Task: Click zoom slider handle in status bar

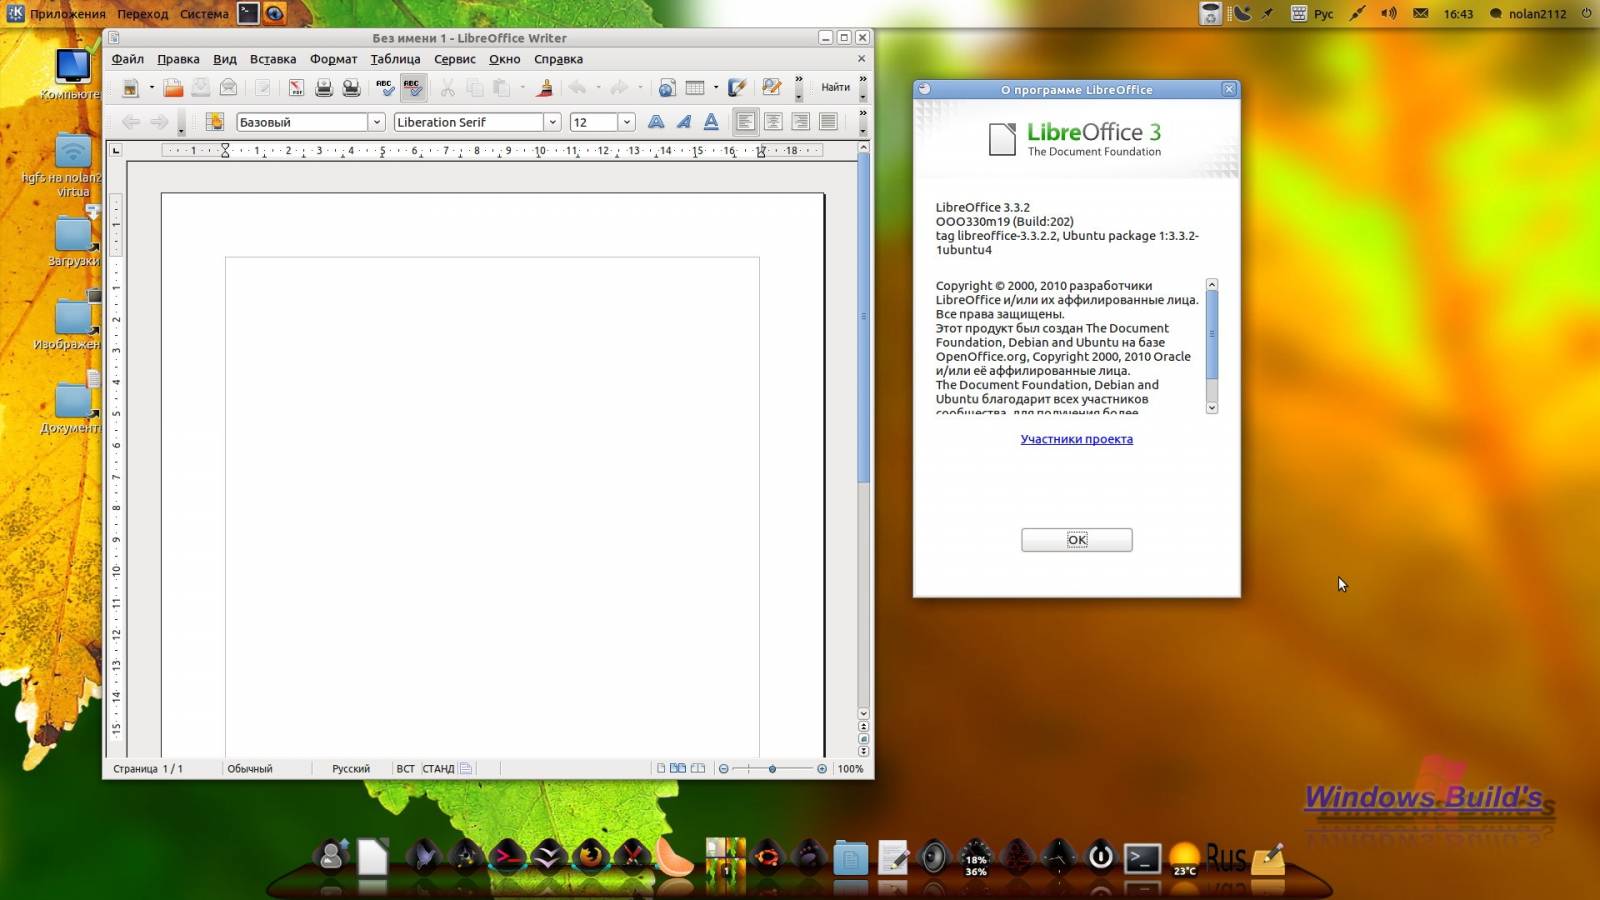Action: (772, 769)
